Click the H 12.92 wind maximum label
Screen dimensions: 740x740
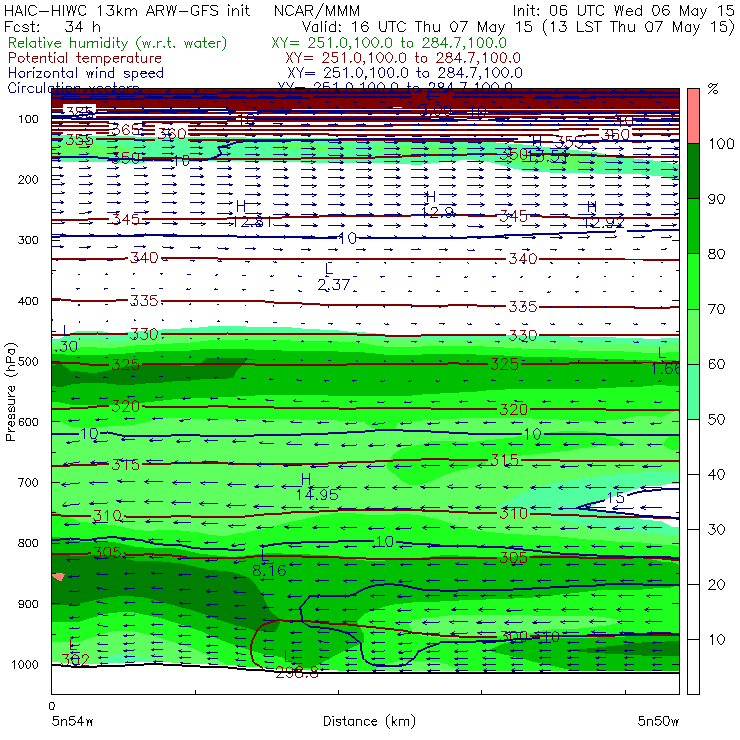point(604,215)
